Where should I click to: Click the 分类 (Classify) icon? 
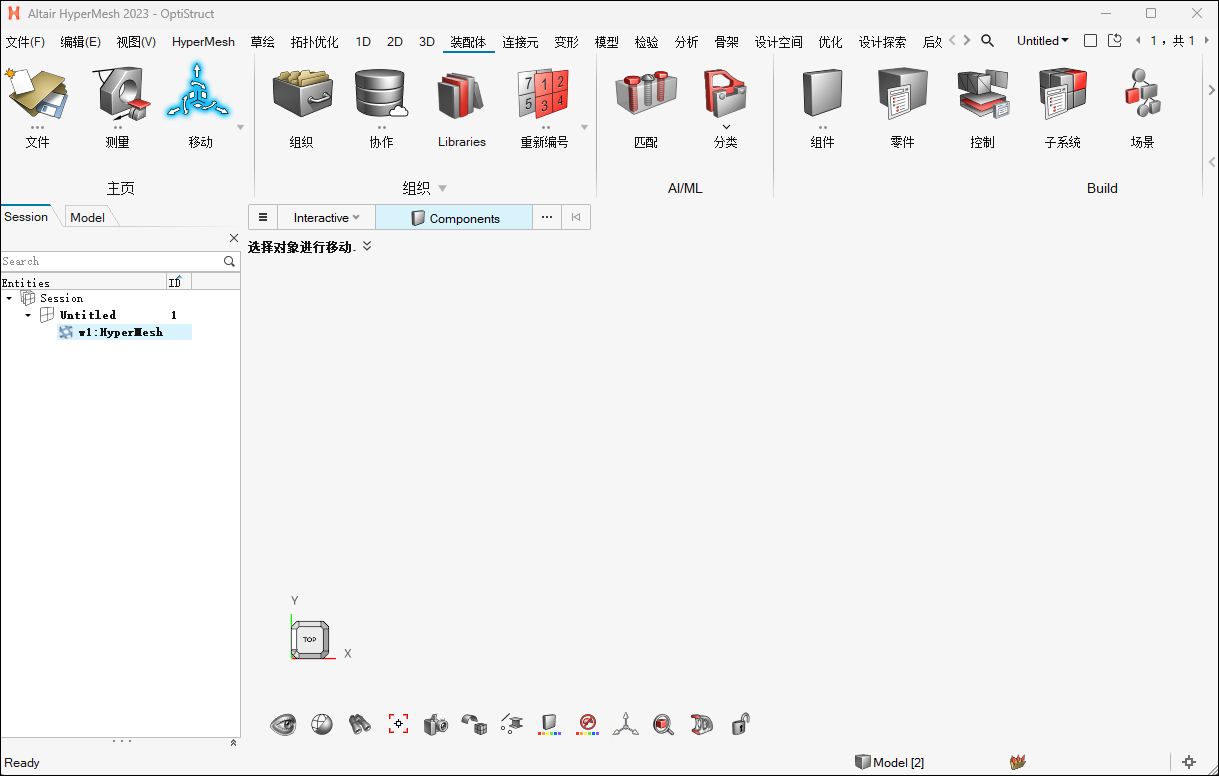pyautogui.click(x=725, y=94)
